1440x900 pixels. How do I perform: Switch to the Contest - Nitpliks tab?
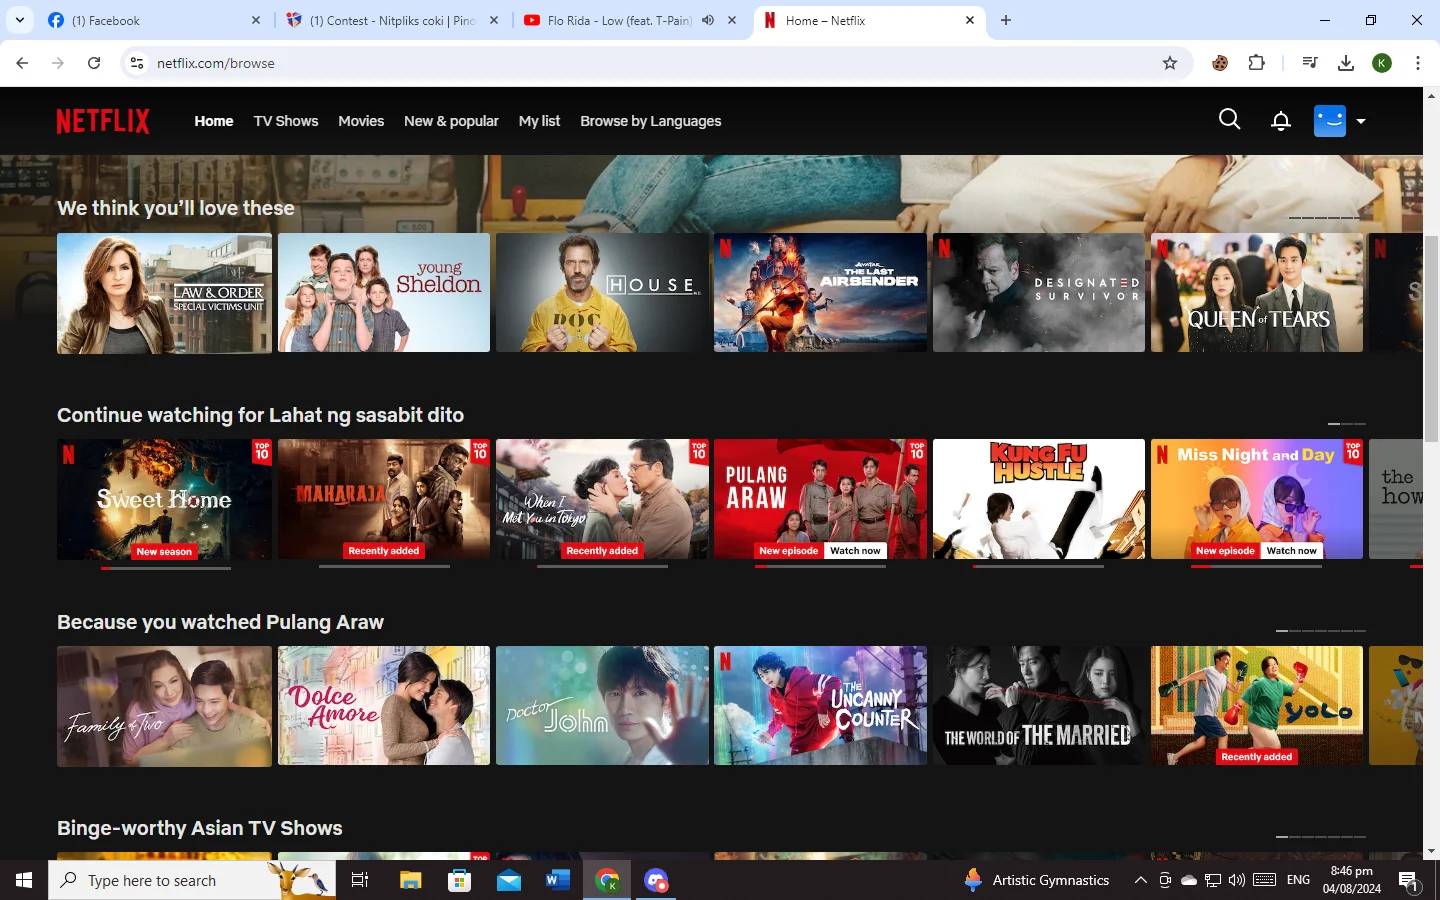pyautogui.click(x=393, y=20)
